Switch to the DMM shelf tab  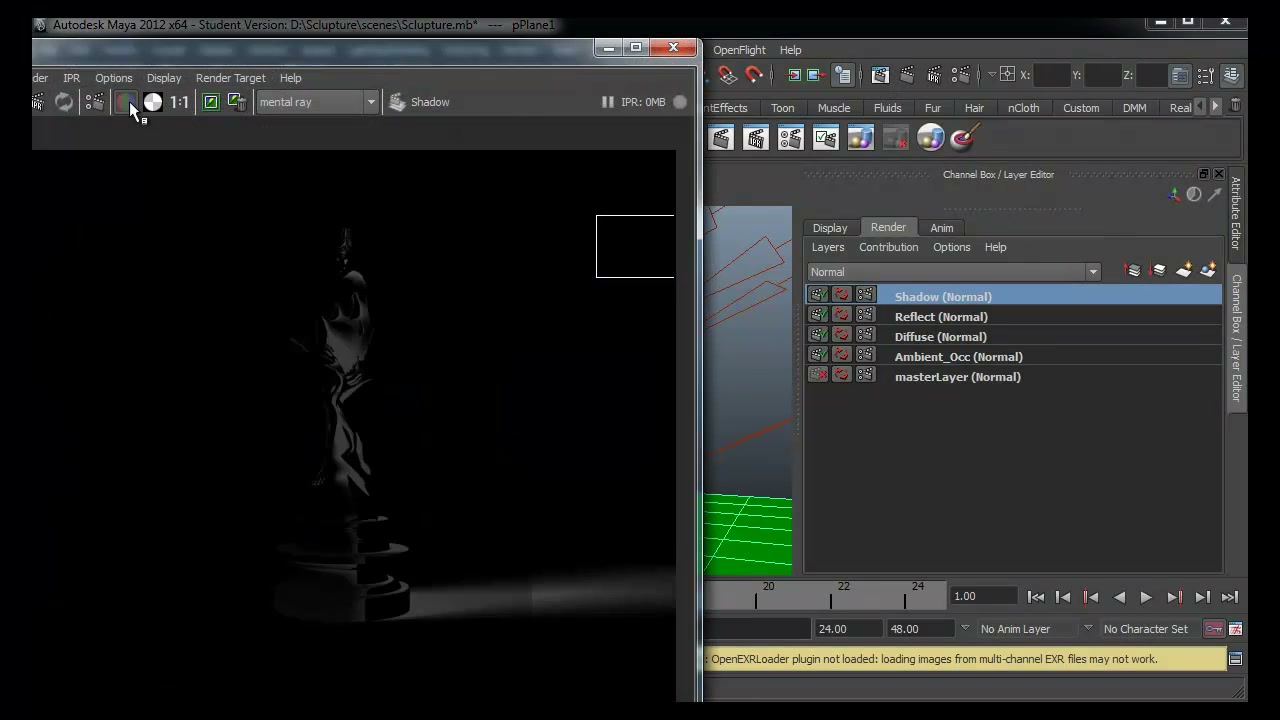[1135, 108]
